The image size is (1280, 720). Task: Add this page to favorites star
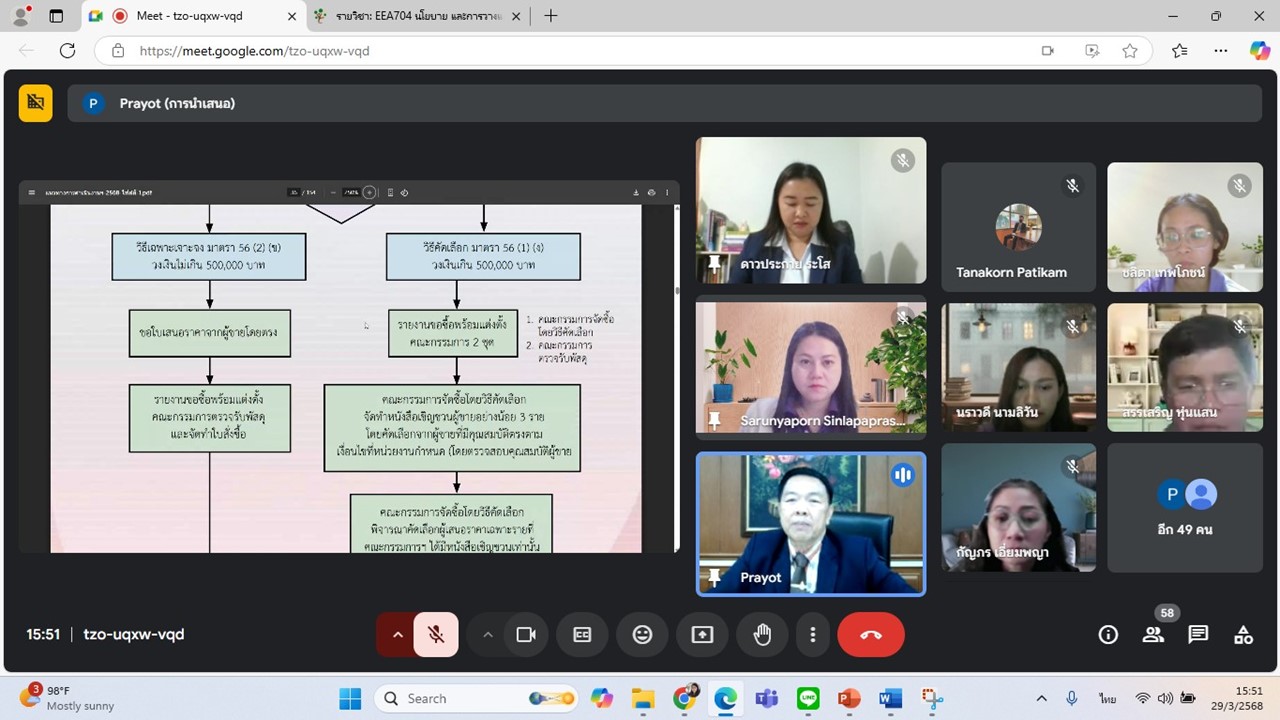click(x=1130, y=51)
